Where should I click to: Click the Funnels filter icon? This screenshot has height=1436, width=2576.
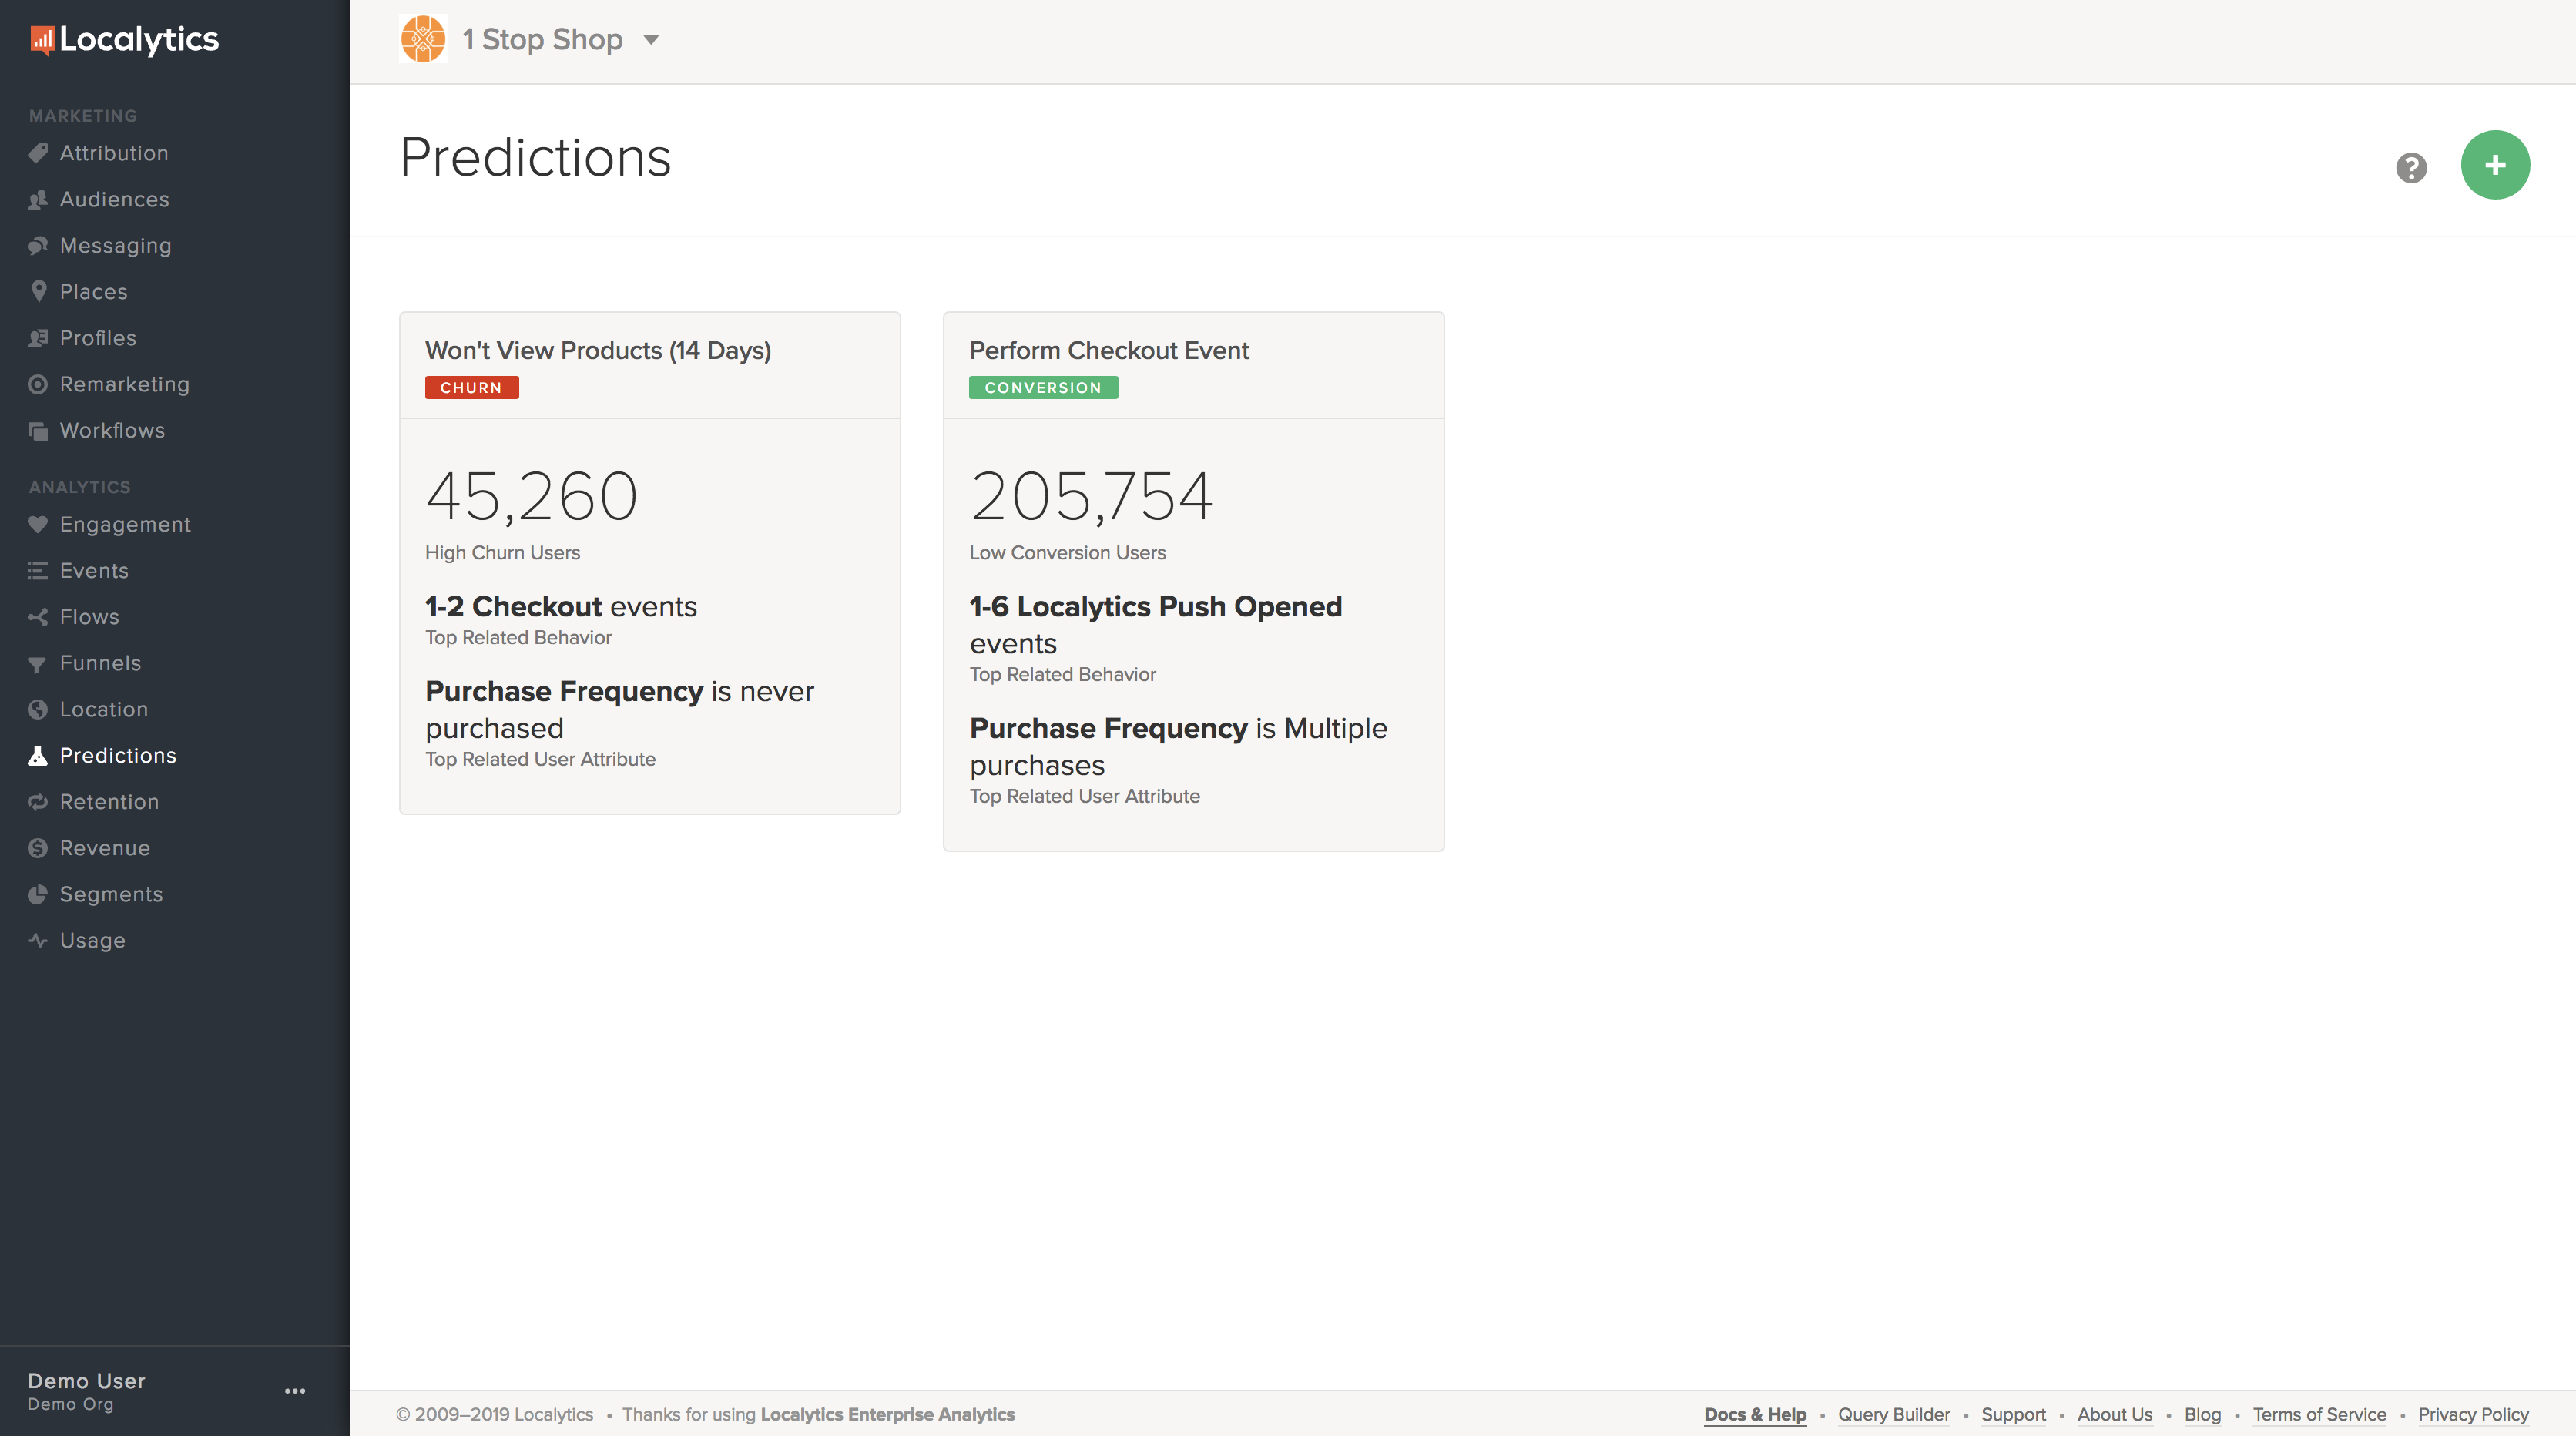(x=38, y=664)
